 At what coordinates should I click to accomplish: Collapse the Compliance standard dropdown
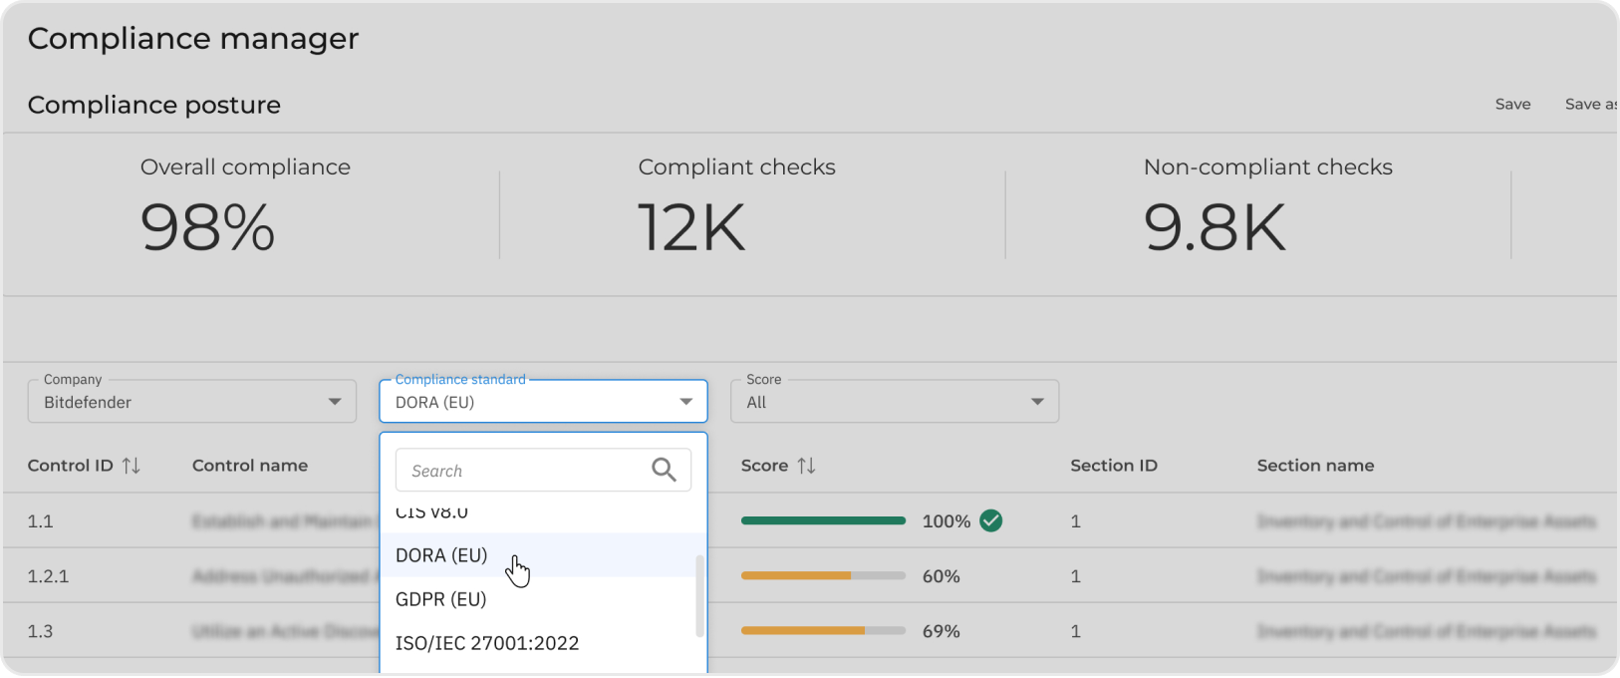point(686,402)
